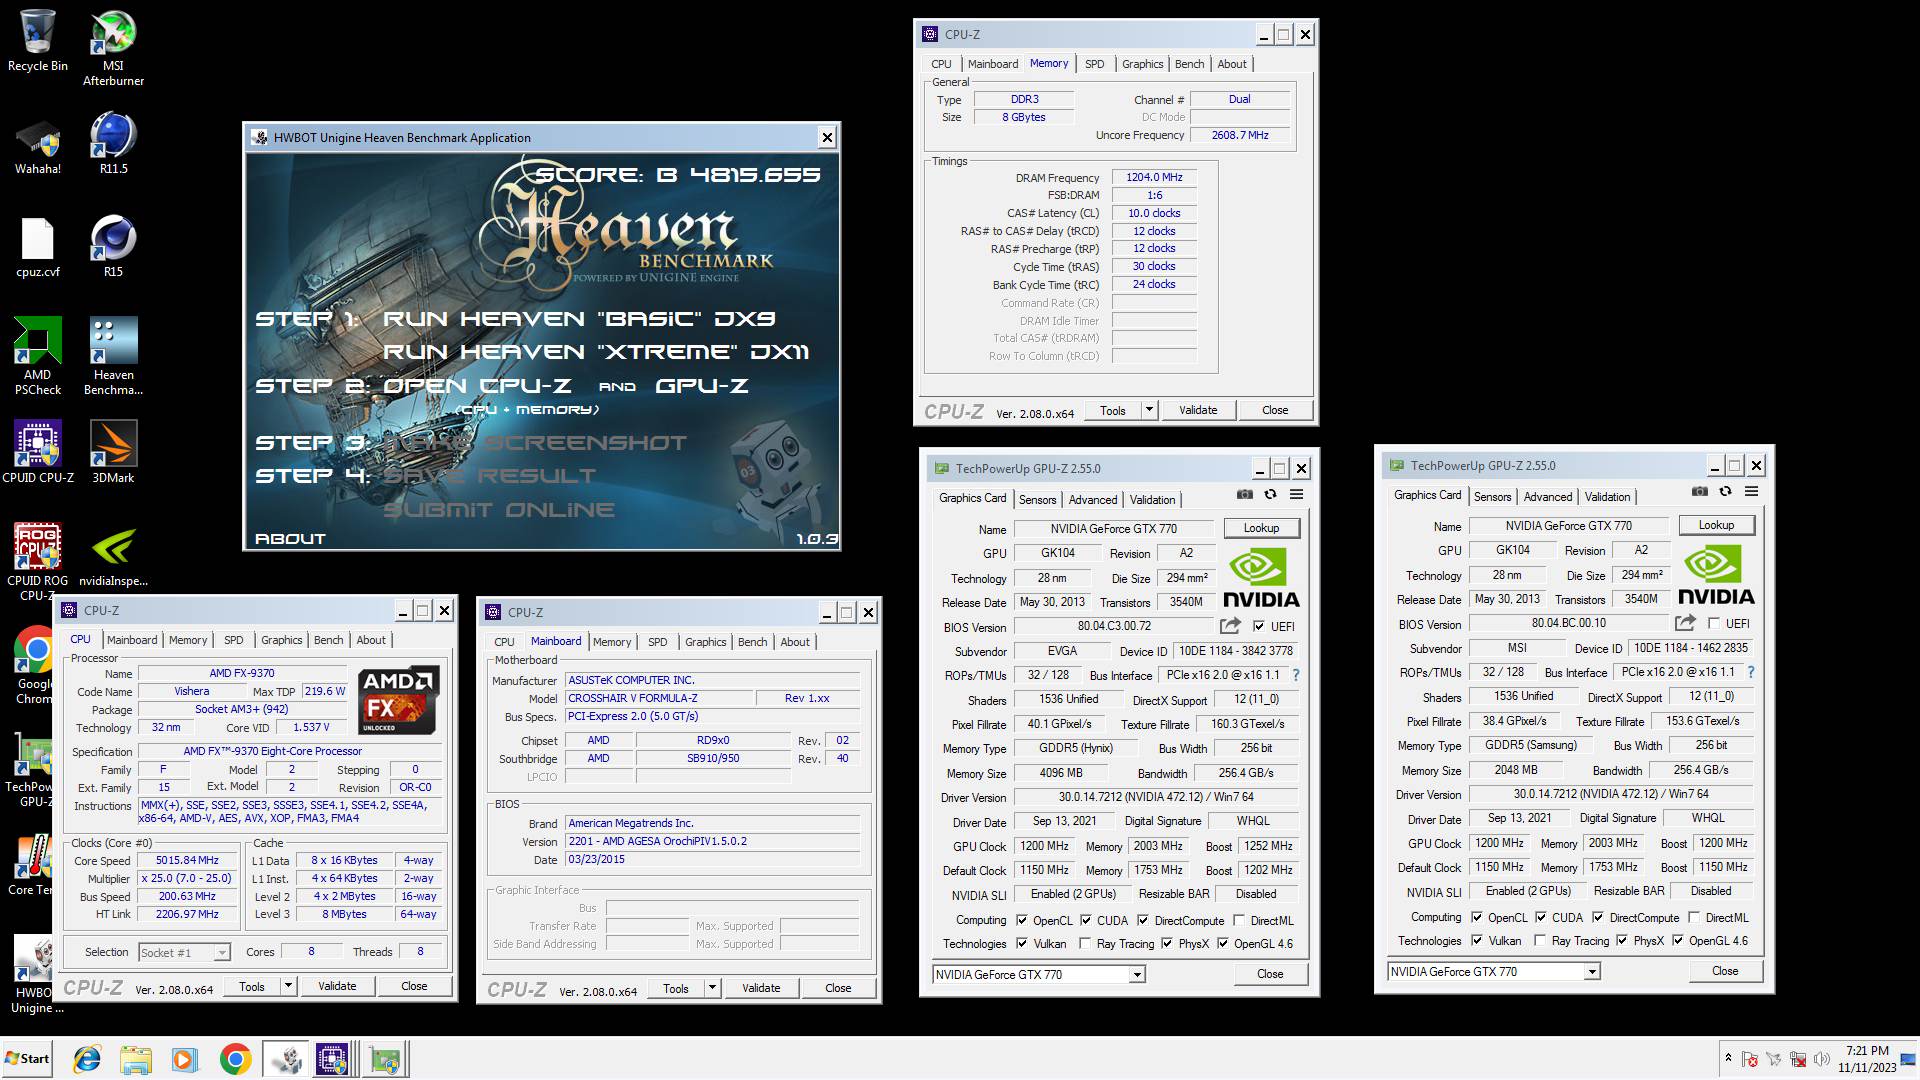The image size is (1920, 1080).
Task: Open GPU selector dropdown in left GPU-Z
Action: [x=1137, y=974]
